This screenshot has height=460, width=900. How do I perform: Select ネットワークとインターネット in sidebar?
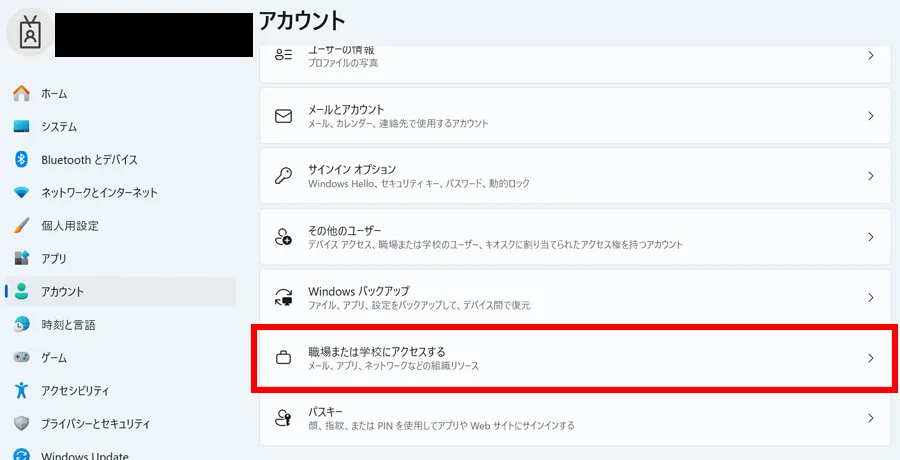99,193
